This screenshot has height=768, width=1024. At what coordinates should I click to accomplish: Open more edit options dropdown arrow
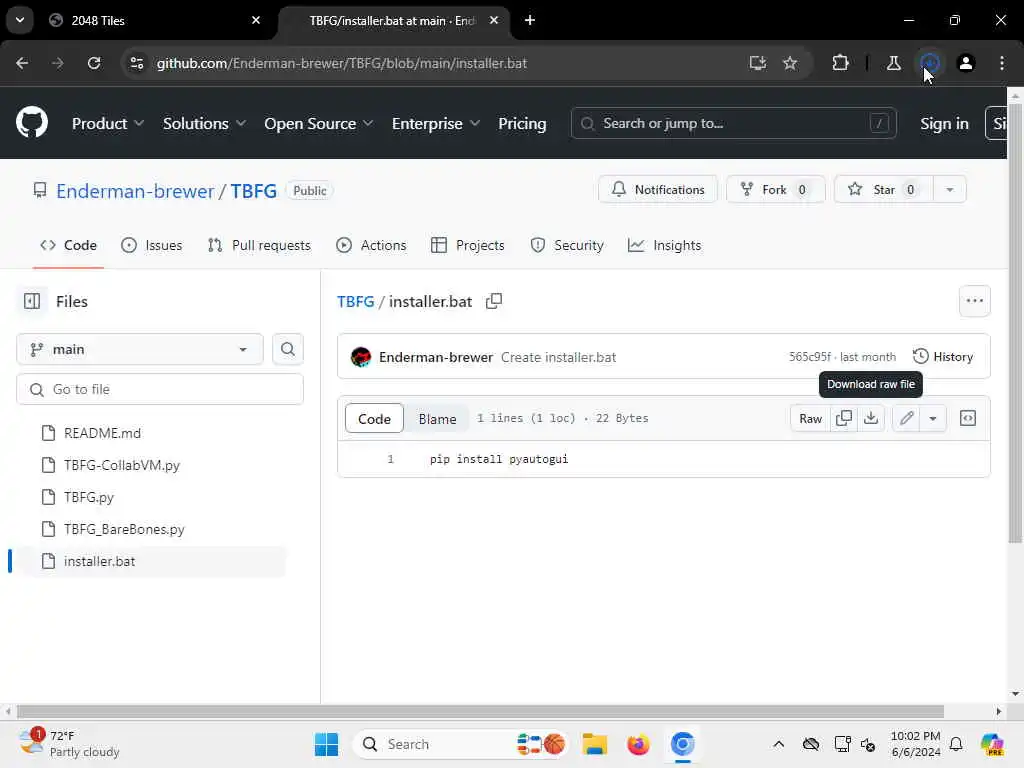(x=933, y=418)
